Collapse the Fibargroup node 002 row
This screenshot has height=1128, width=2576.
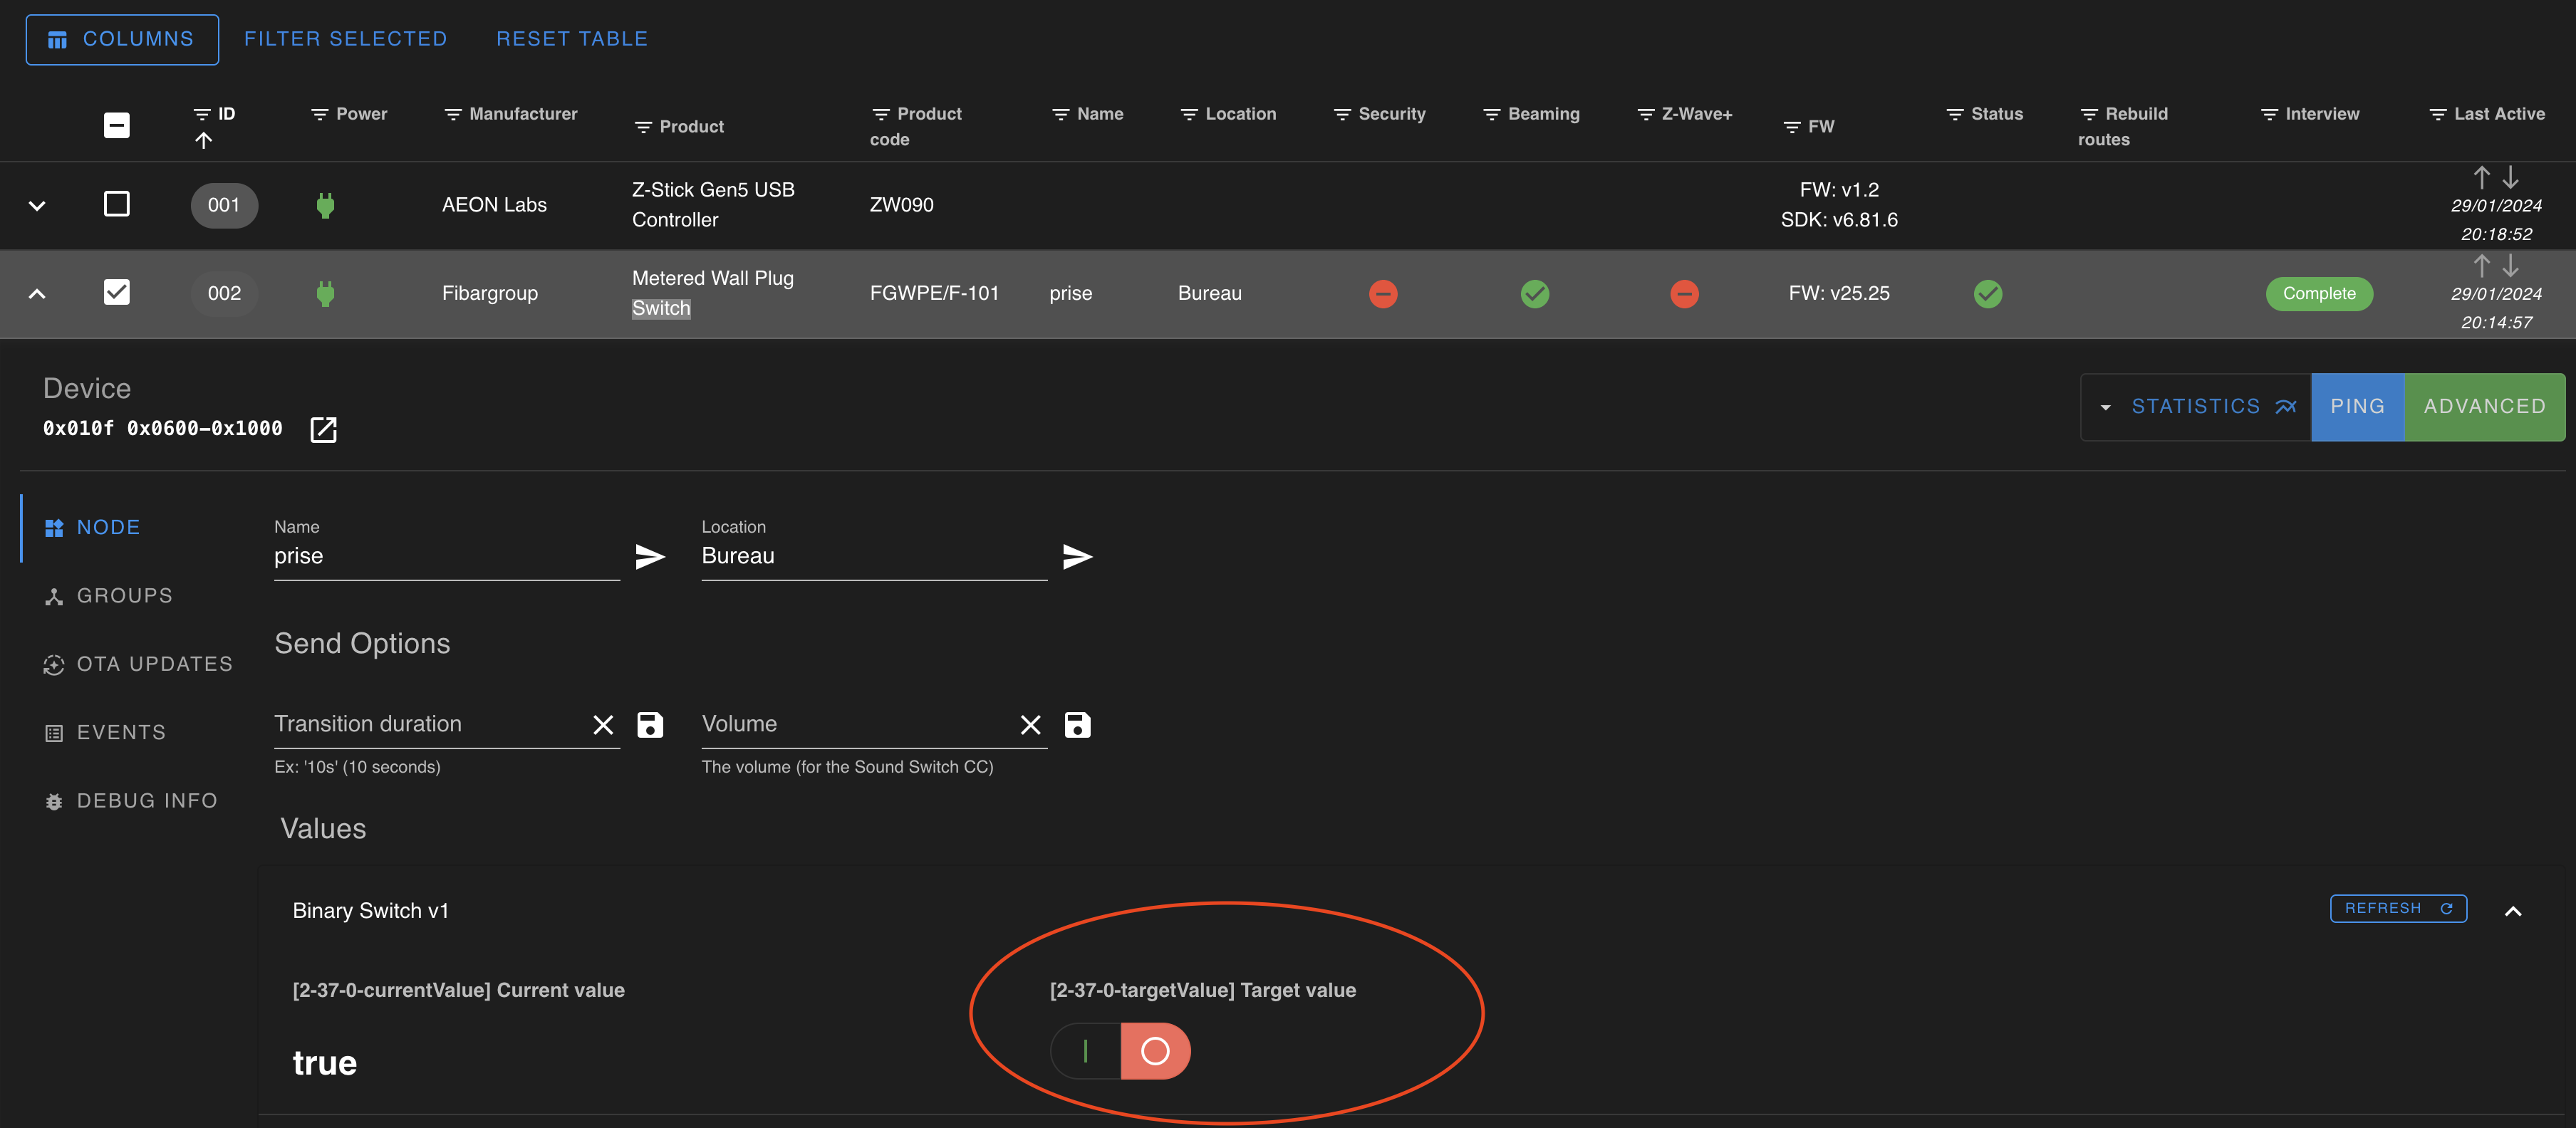(37, 294)
